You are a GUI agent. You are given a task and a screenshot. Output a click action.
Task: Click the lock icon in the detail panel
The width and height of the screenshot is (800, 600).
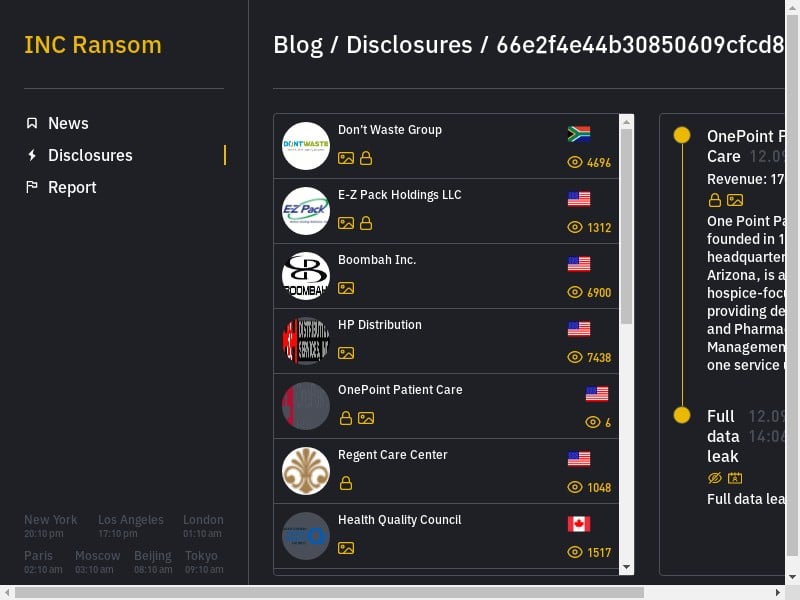[x=715, y=200]
